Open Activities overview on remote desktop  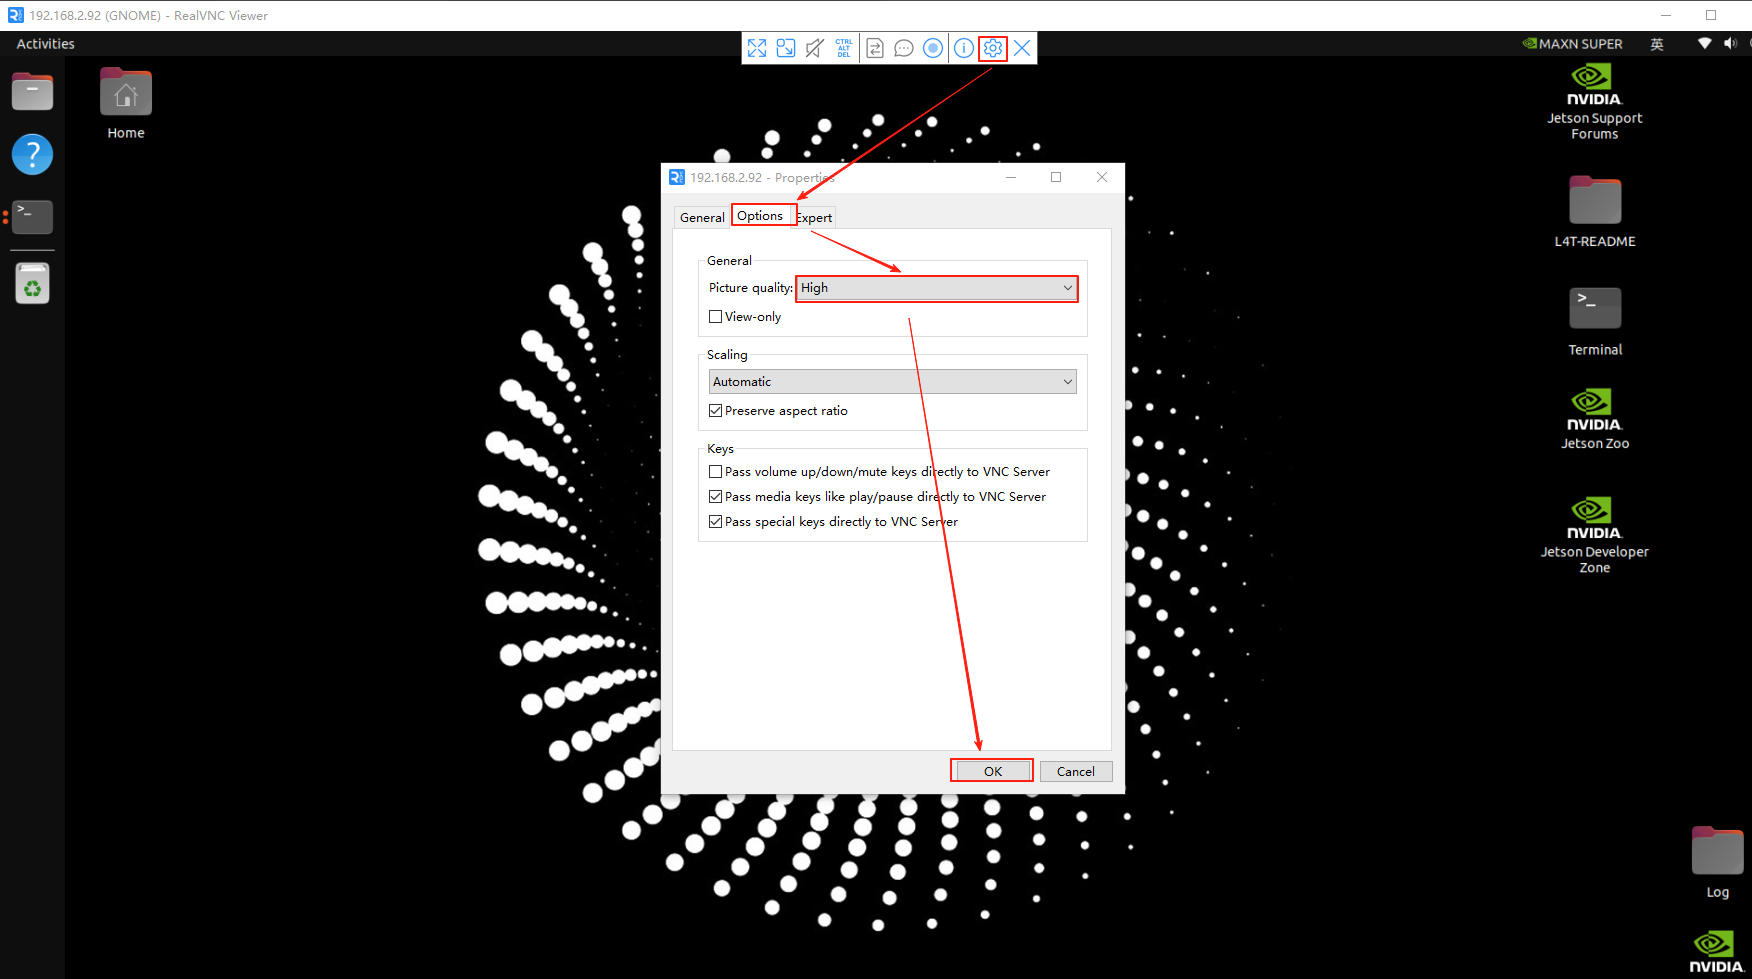pos(46,44)
